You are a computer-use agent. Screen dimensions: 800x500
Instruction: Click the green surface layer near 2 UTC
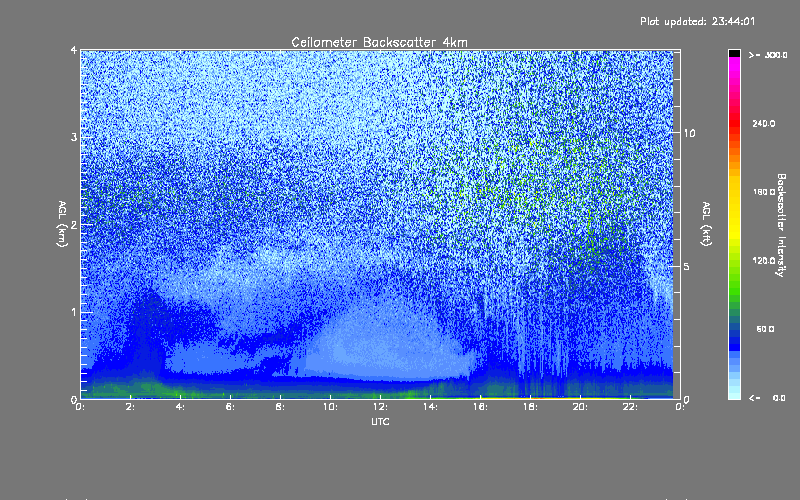(130, 390)
